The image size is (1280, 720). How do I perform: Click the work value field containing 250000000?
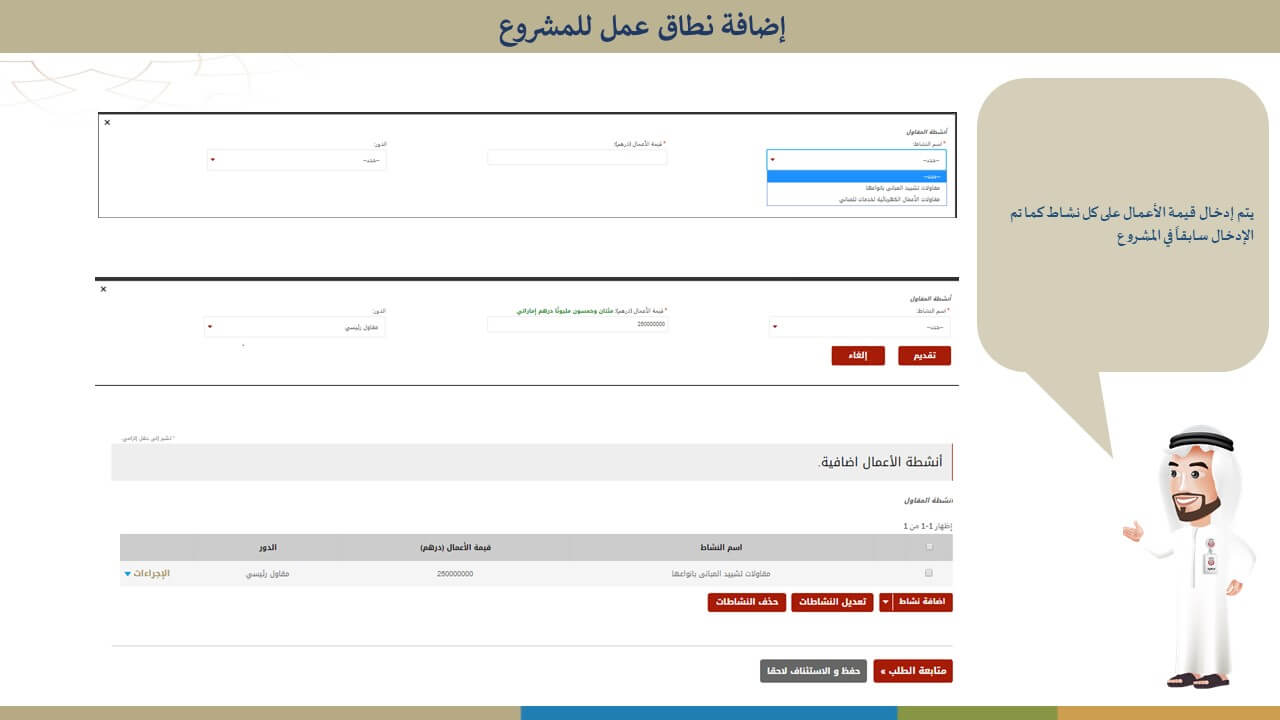[577, 325]
